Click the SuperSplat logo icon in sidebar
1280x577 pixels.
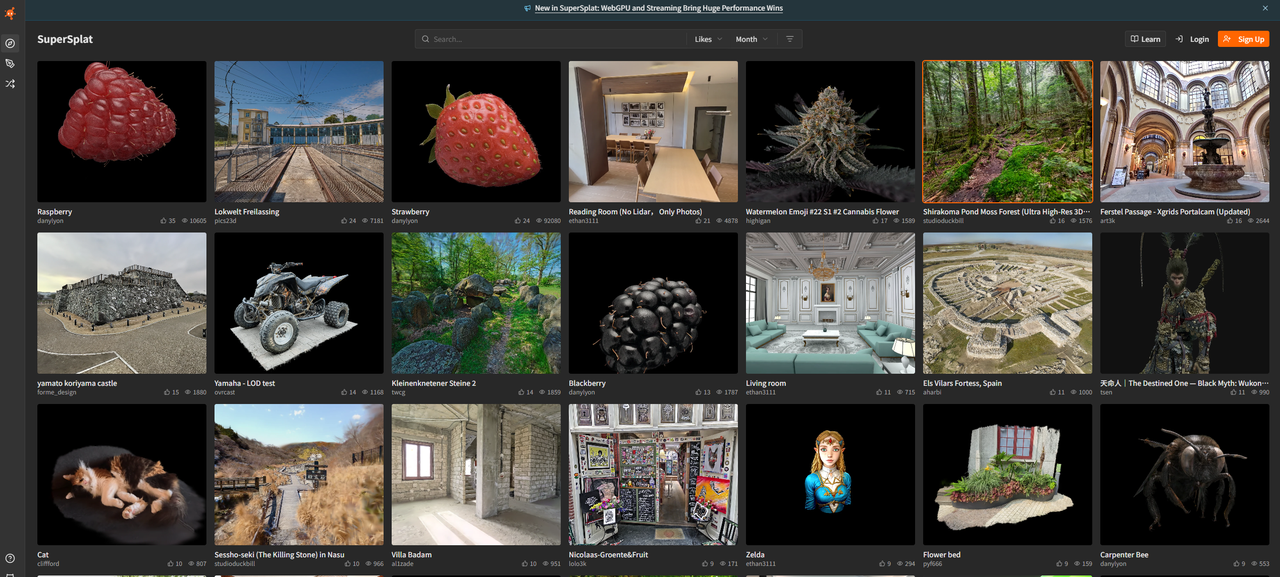pos(10,14)
